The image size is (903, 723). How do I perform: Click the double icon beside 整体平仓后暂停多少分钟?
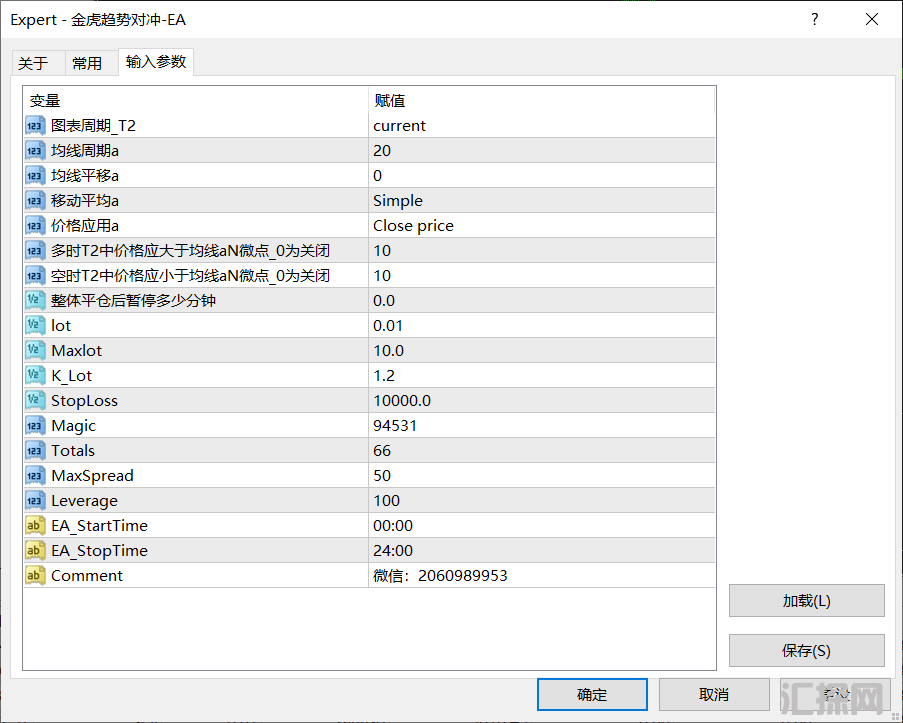pos(35,301)
